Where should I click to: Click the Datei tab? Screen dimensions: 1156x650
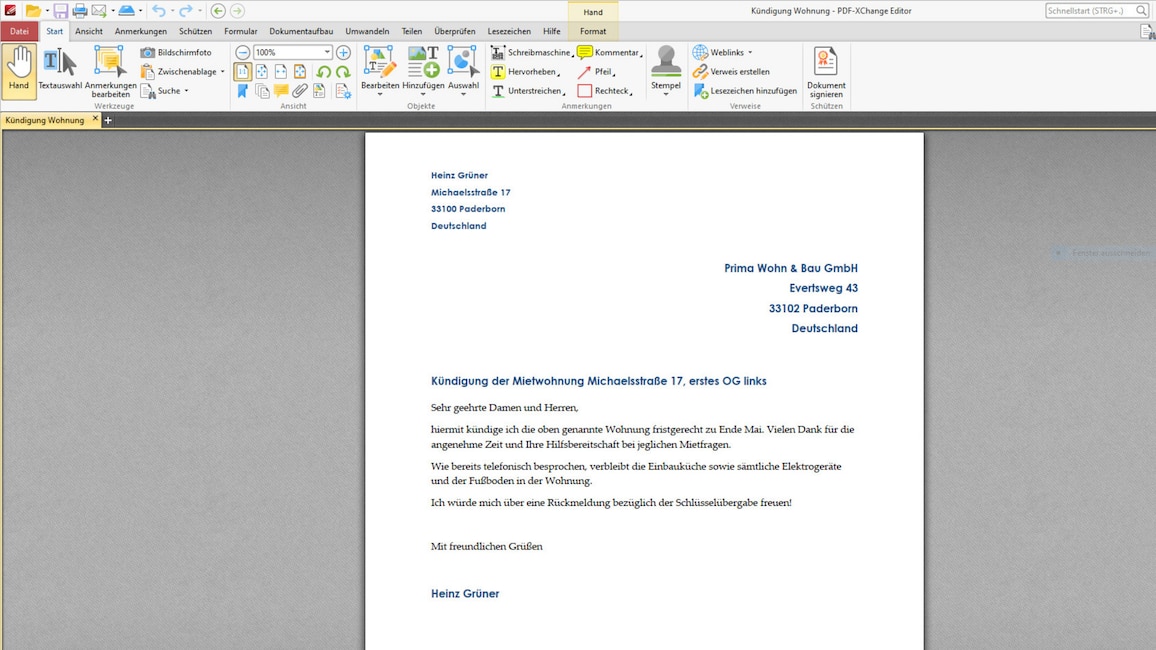[19, 31]
